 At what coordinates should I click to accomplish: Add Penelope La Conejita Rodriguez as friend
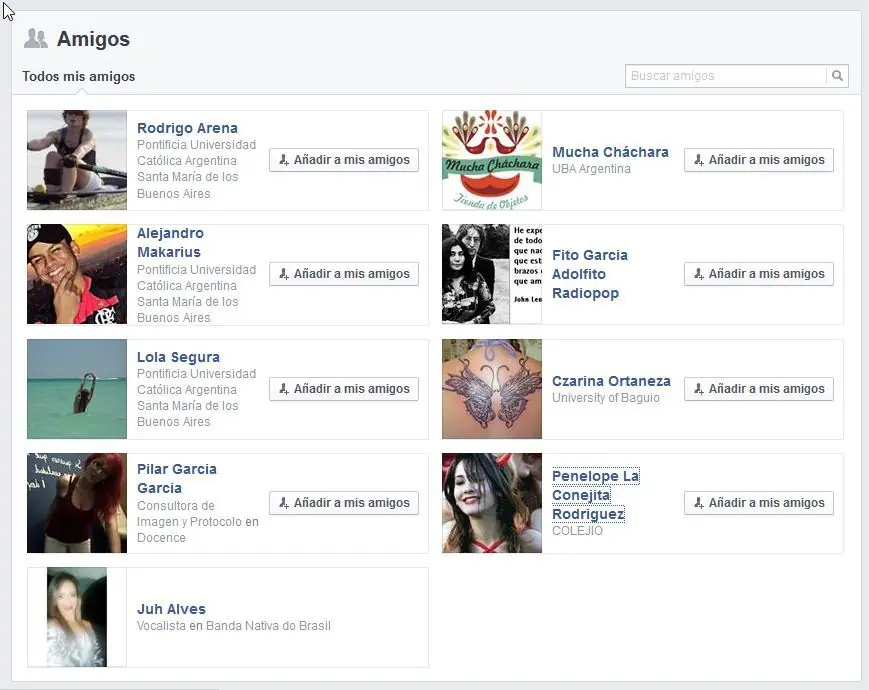pos(759,503)
